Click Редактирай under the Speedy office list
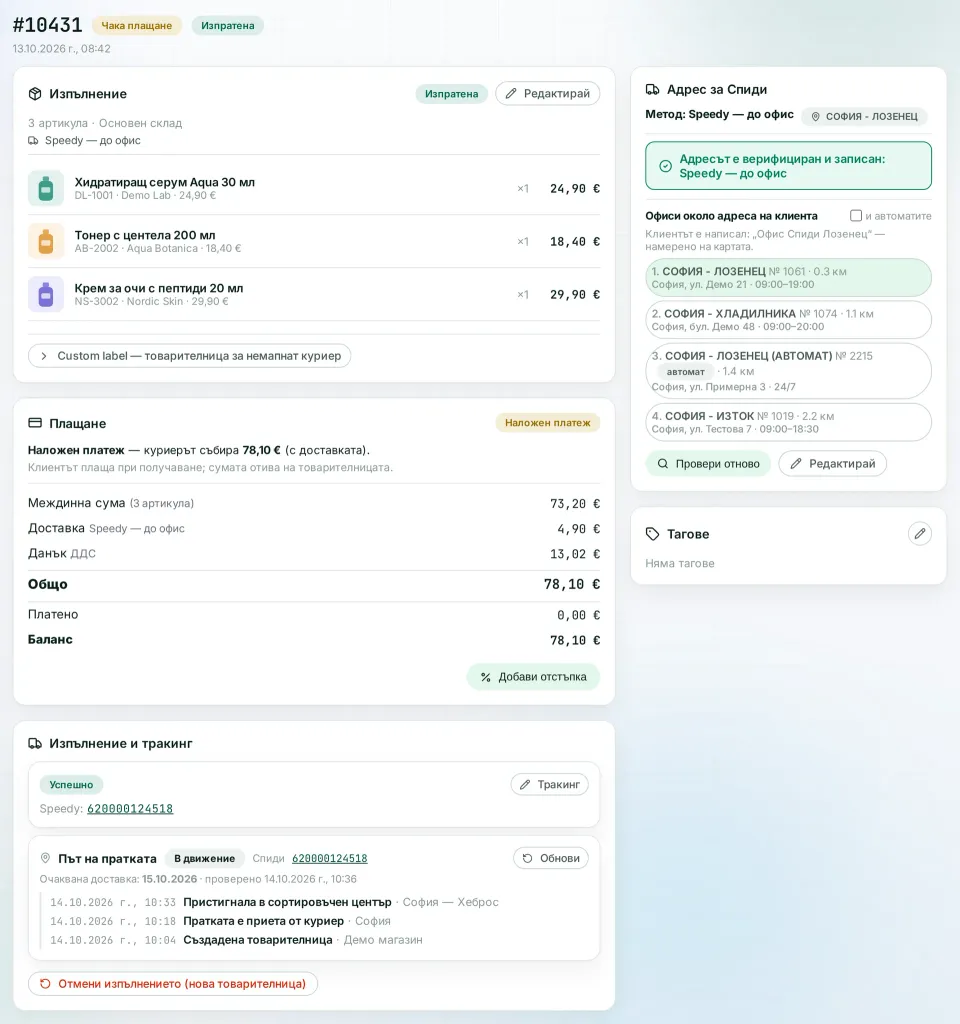 coord(833,464)
